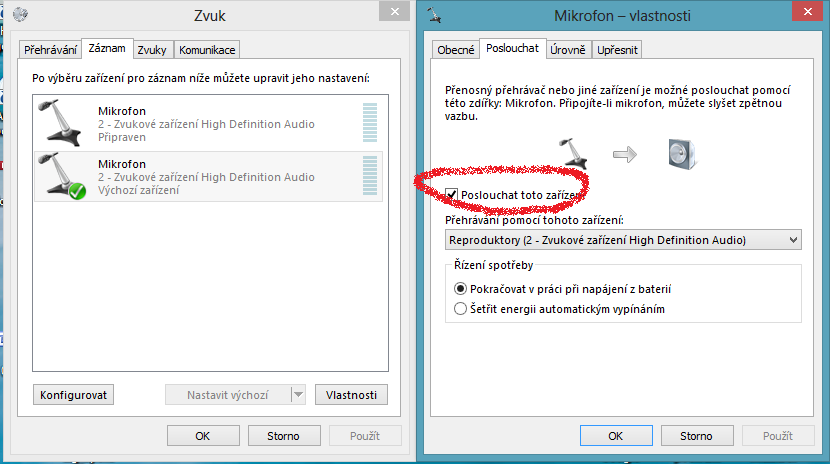Open the Úrovně tab
This screenshot has width=830, height=464.
[568, 50]
